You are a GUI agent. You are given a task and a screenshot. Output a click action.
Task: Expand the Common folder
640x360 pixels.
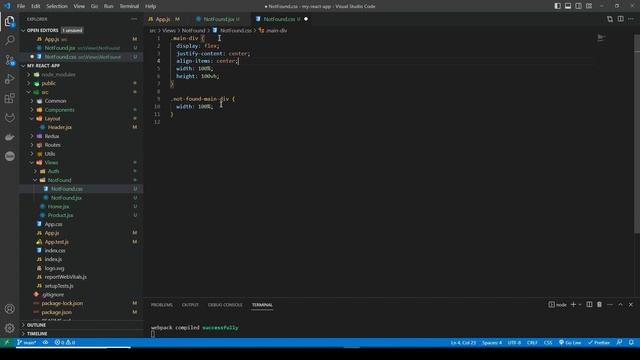click(x=32, y=101)
